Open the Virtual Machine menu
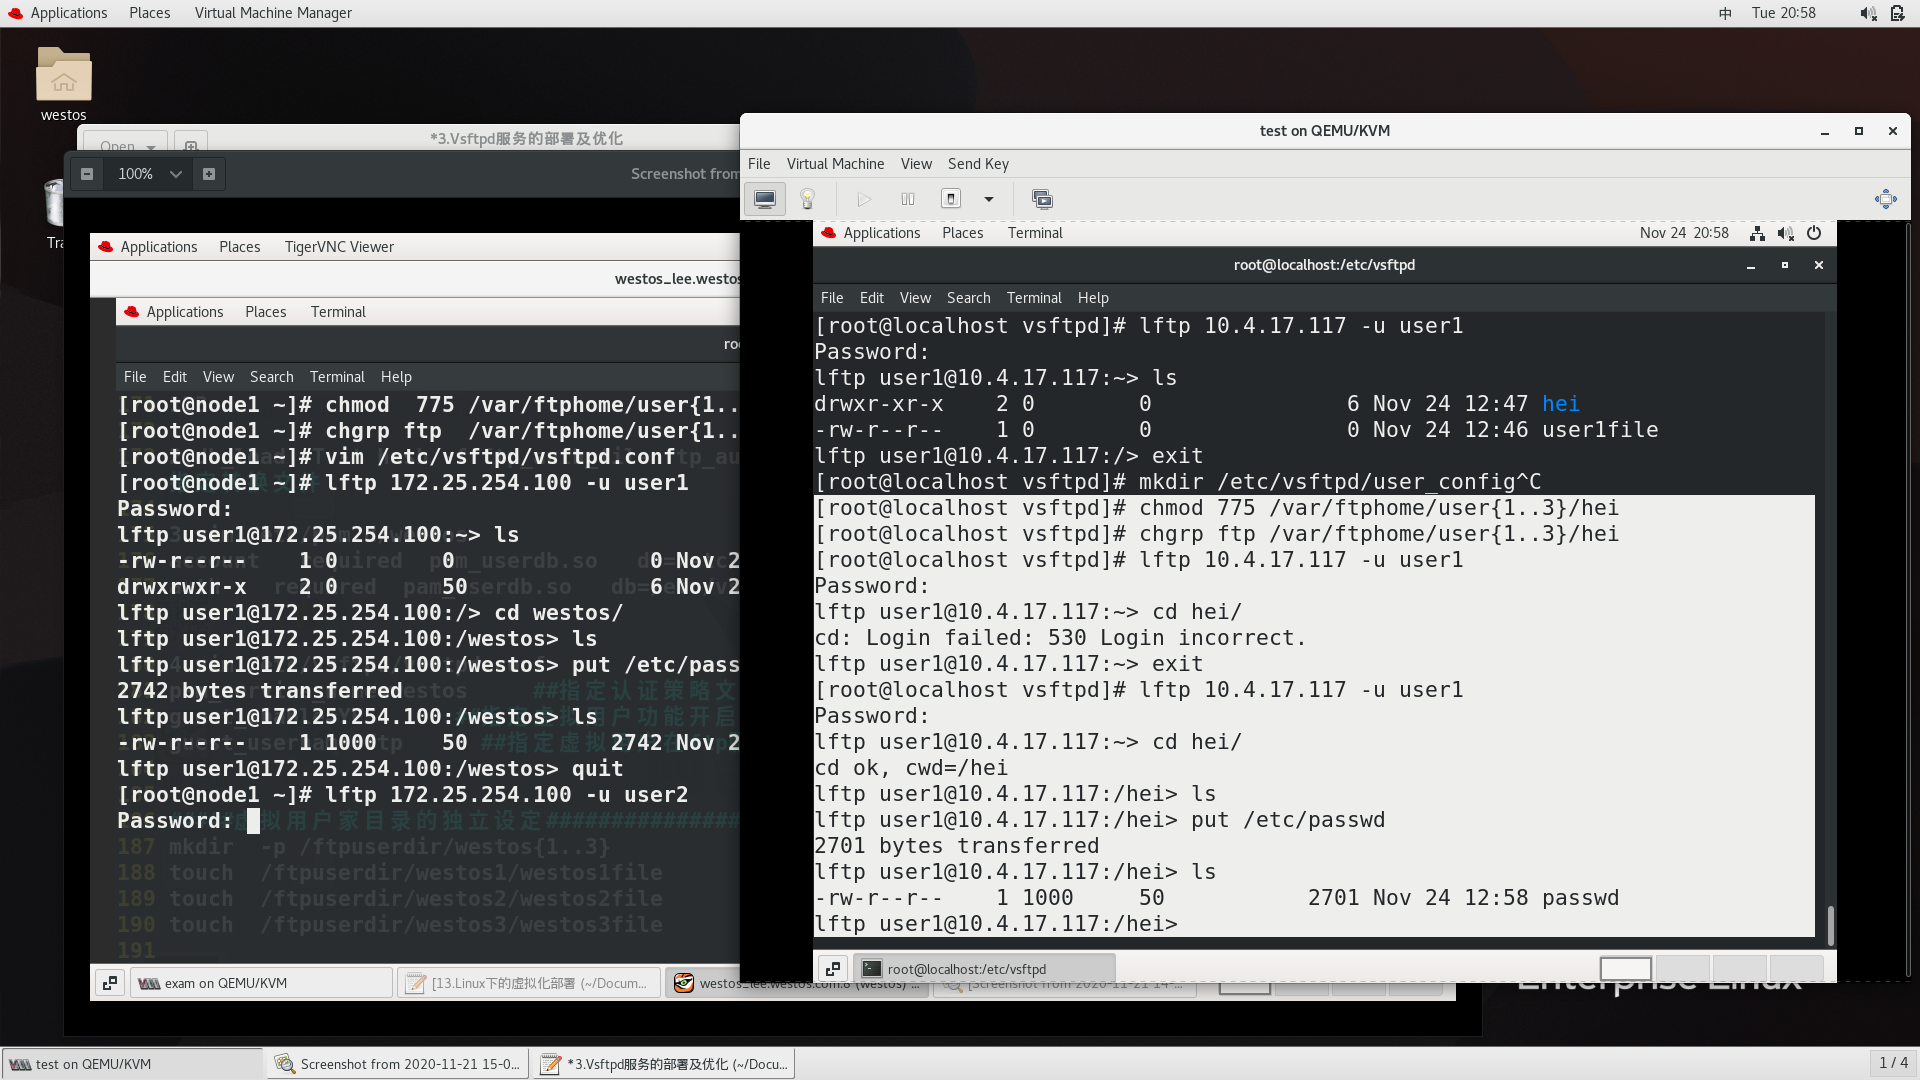The width and height of the screenshot is (1920, 1080). coord(835,164)
